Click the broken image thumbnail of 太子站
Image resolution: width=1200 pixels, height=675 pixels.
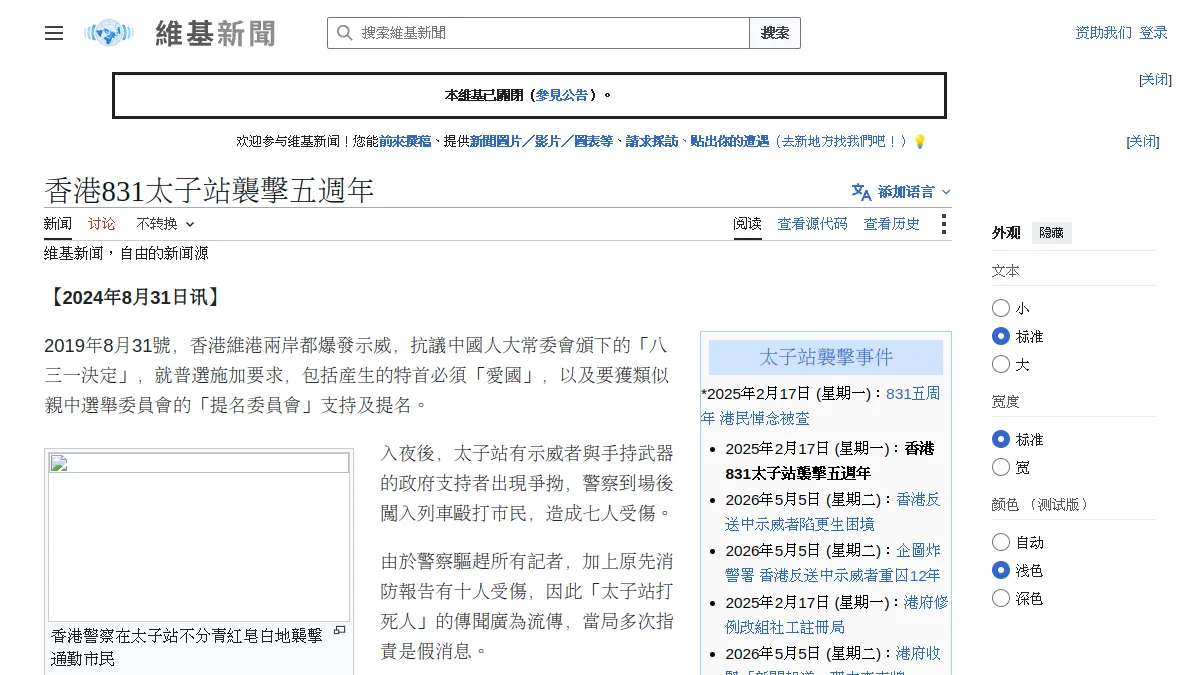tap(199, 537)
